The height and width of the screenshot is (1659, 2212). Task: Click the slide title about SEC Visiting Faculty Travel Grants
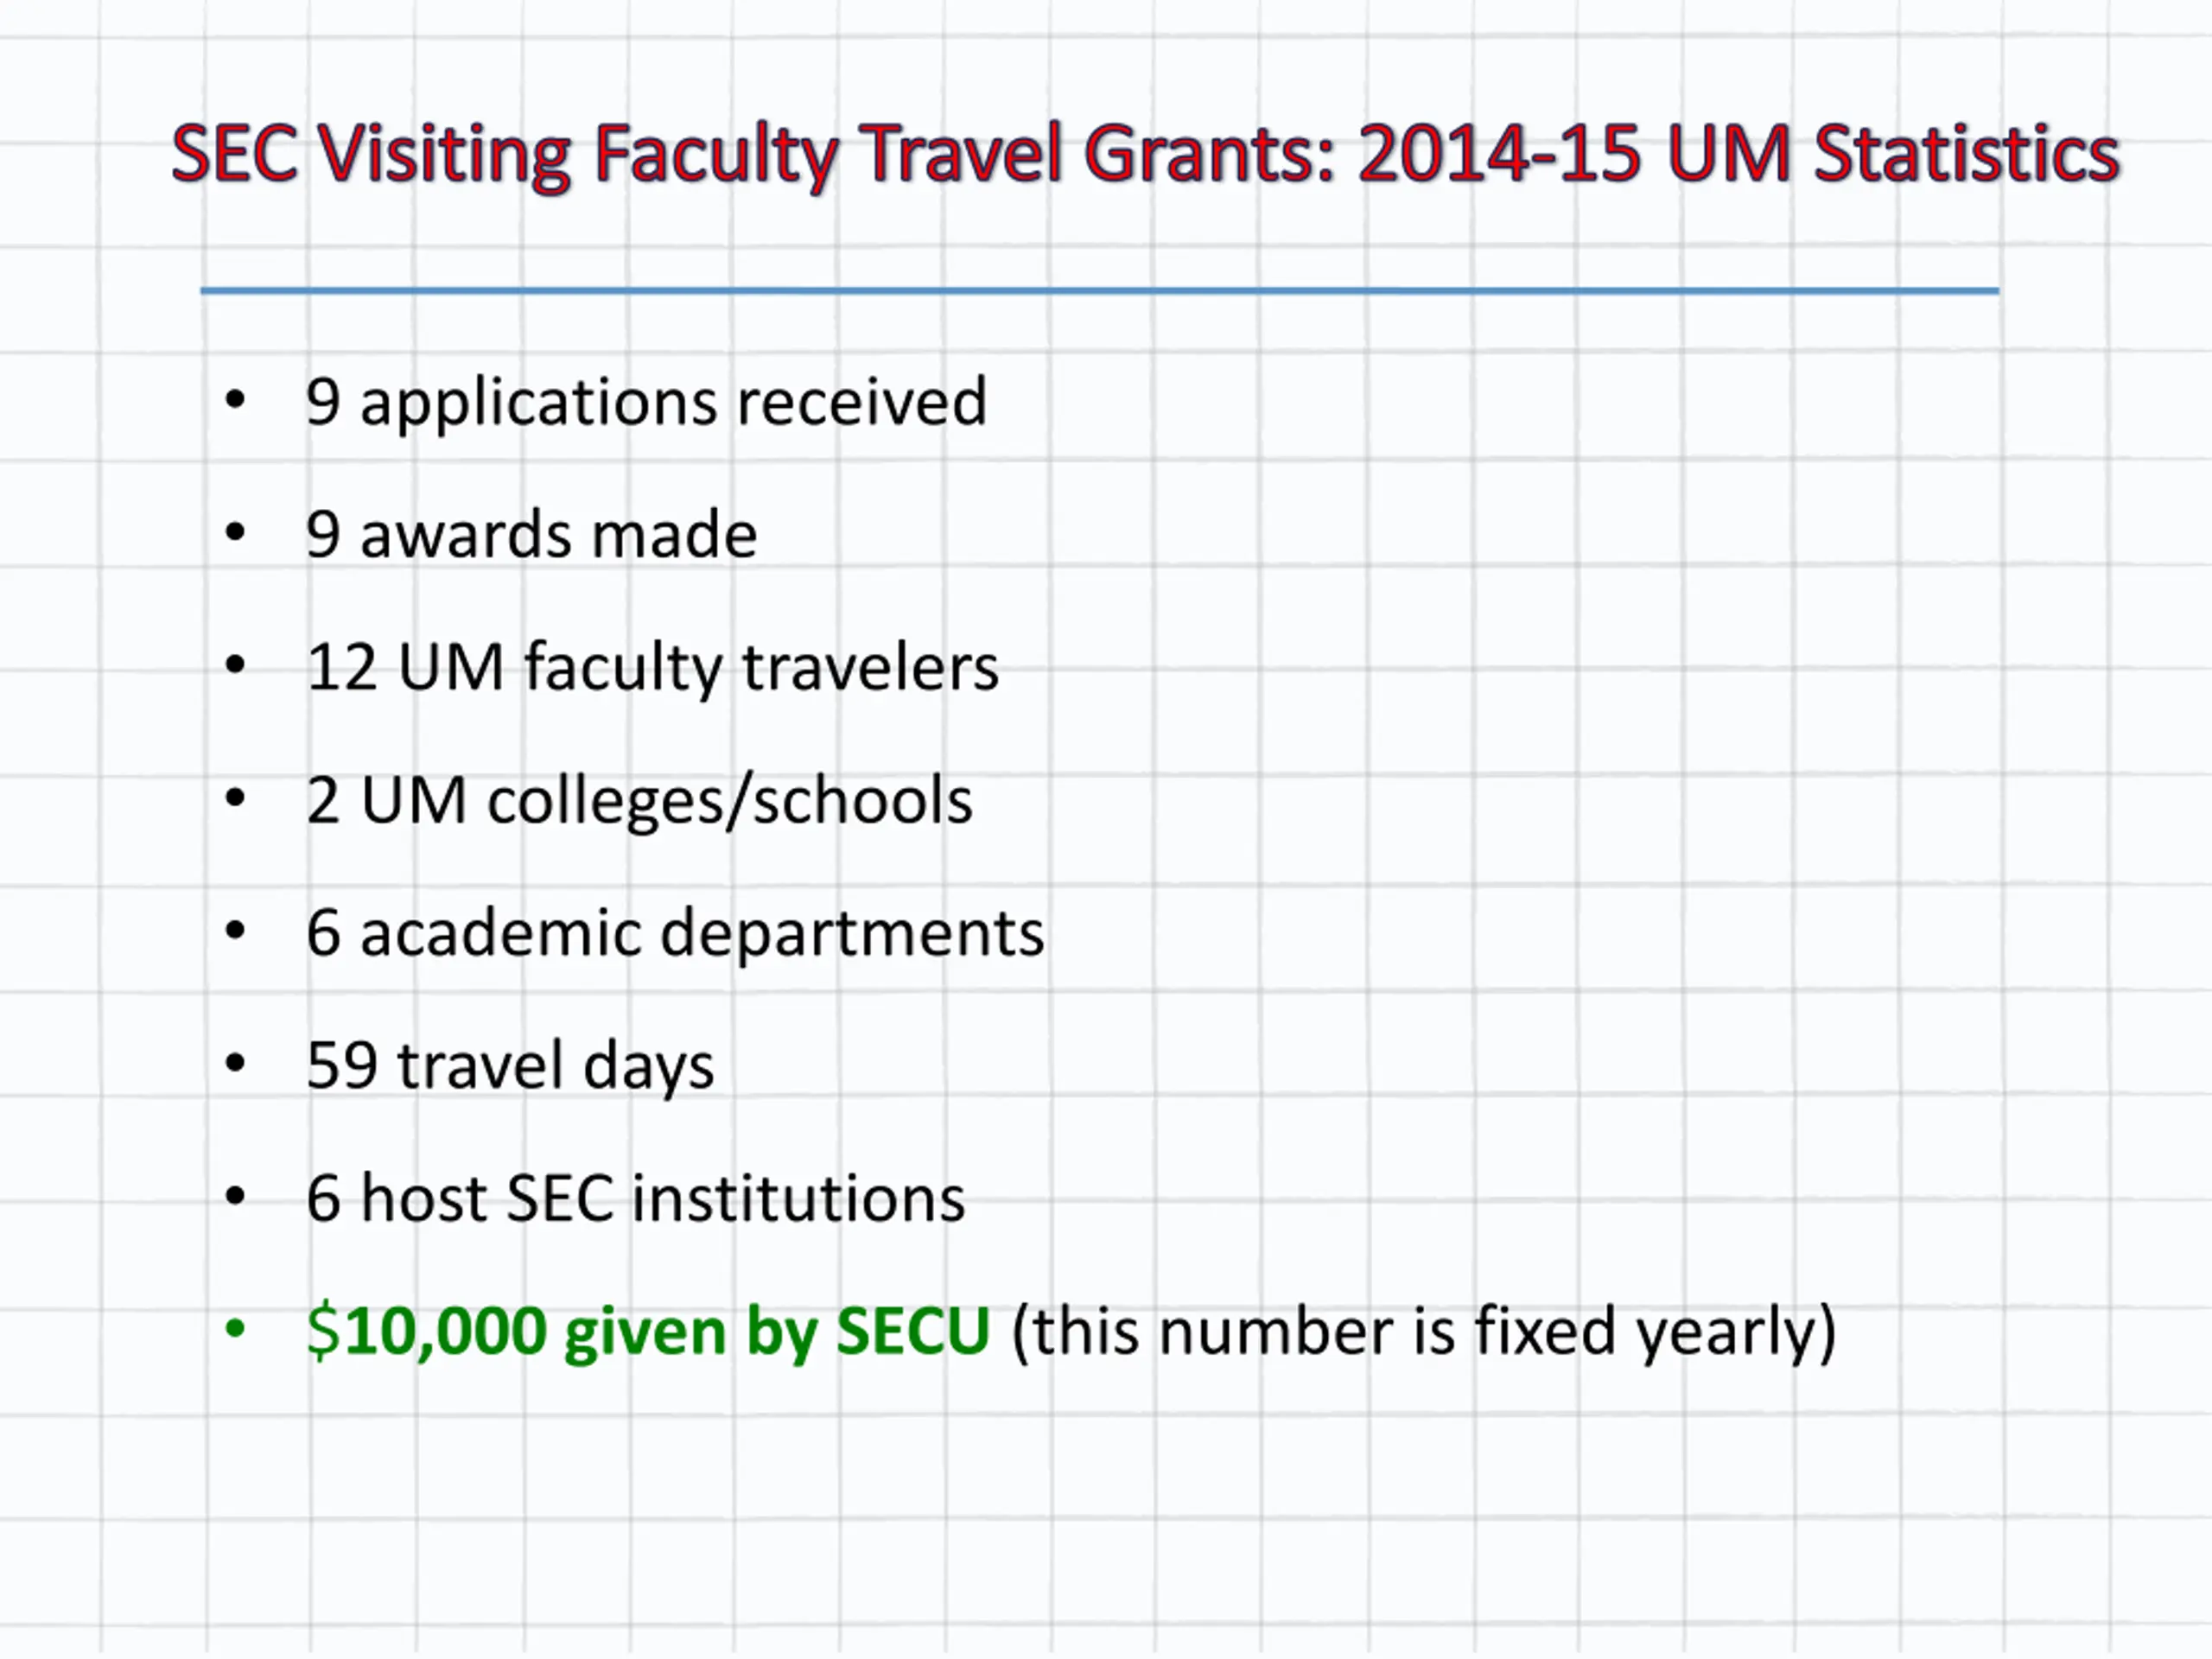pyautogui.click(x=1145, y=155)
